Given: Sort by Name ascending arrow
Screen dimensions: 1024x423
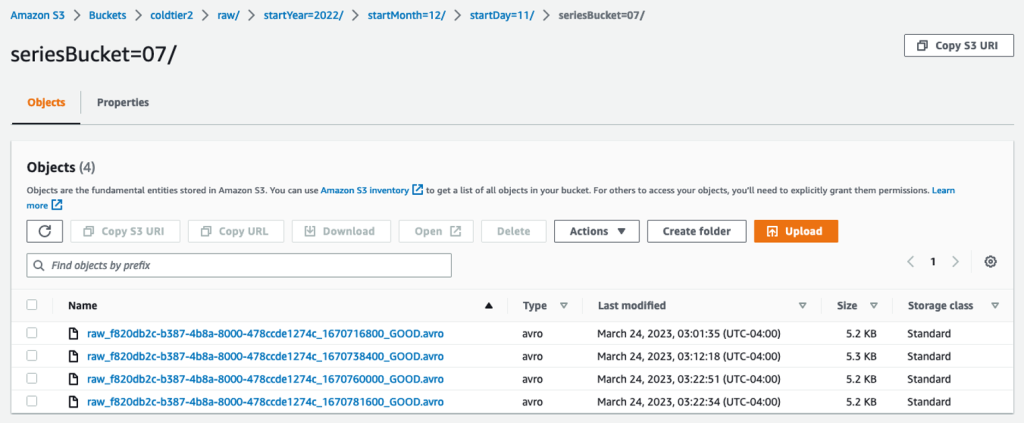Looking at the screenshot, I should click(x=488, y=306).
